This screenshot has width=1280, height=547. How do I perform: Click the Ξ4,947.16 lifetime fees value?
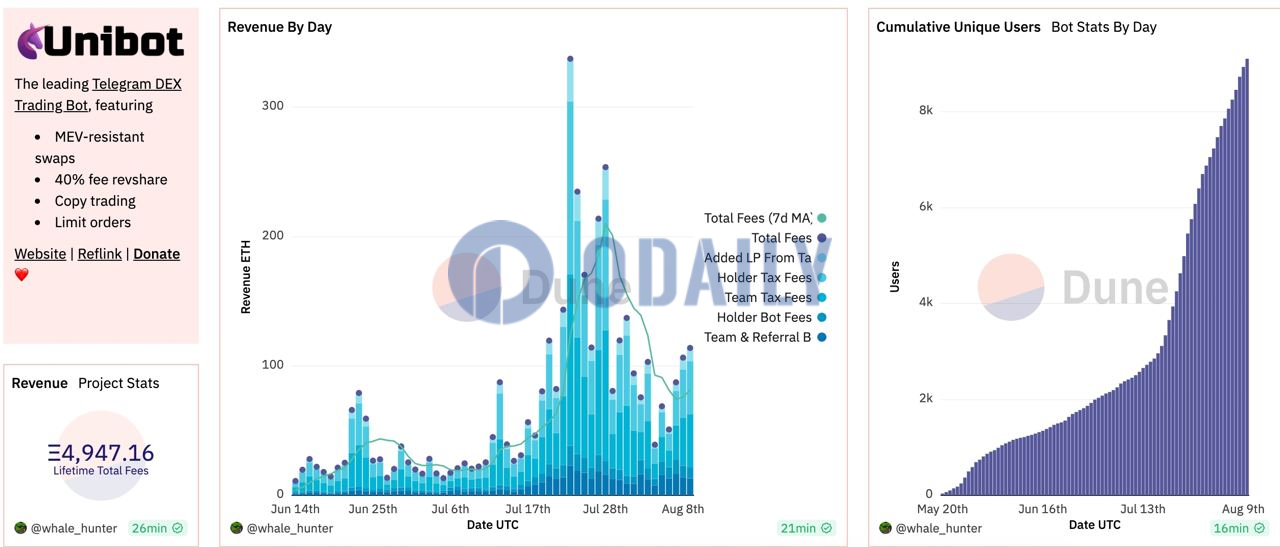(100, 453)
